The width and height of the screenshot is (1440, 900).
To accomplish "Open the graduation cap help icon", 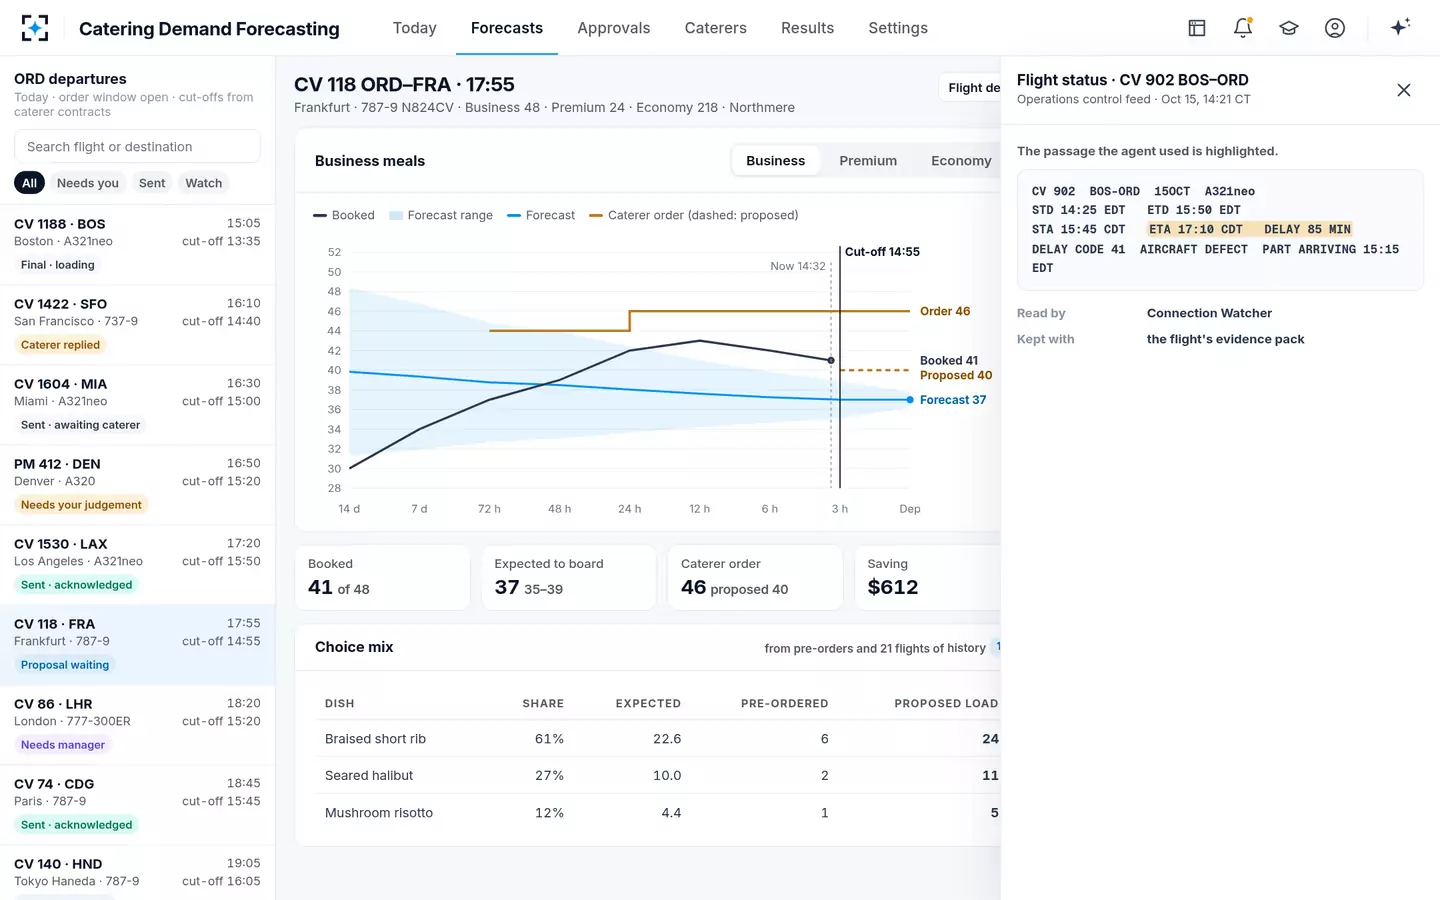I will click(x=1289, y=28).
